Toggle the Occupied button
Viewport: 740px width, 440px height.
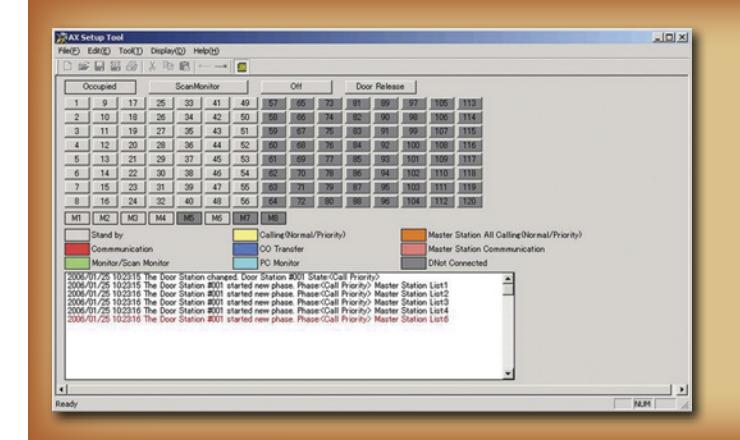[x=100, y=86]
